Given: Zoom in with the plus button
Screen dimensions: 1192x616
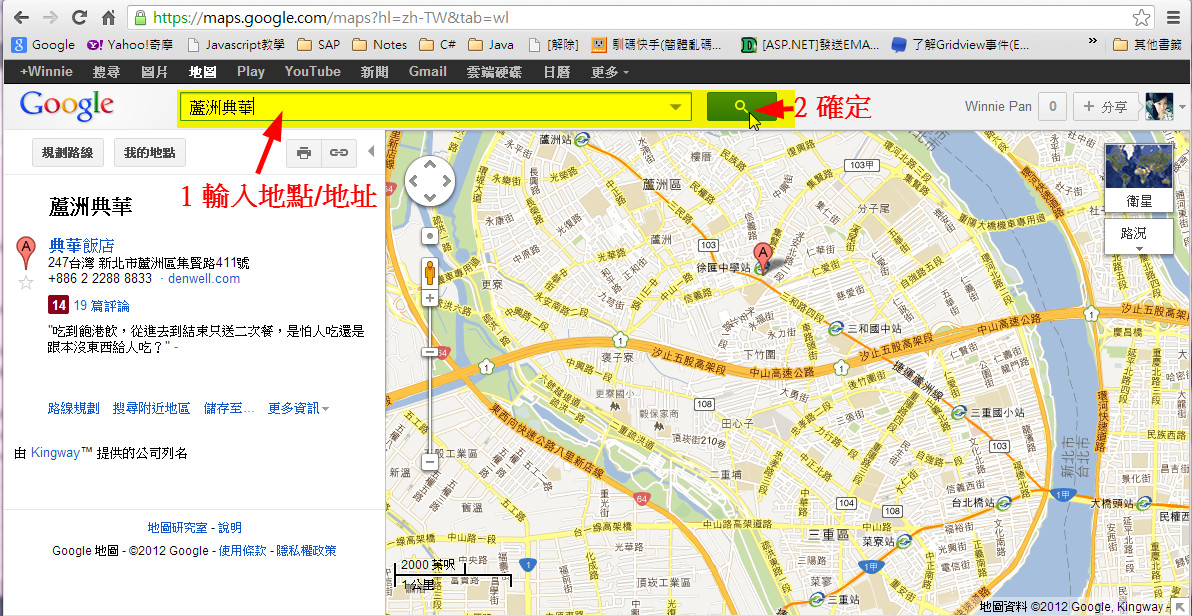Looking at the screenshot, I should pos(430,298).
